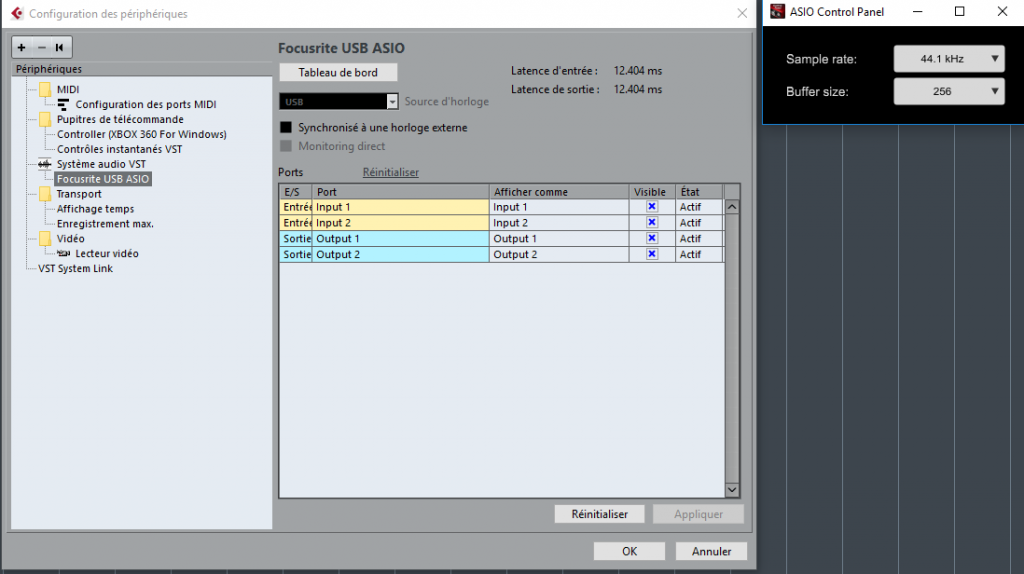Select the MIDI folder icon

coord(45,89)
